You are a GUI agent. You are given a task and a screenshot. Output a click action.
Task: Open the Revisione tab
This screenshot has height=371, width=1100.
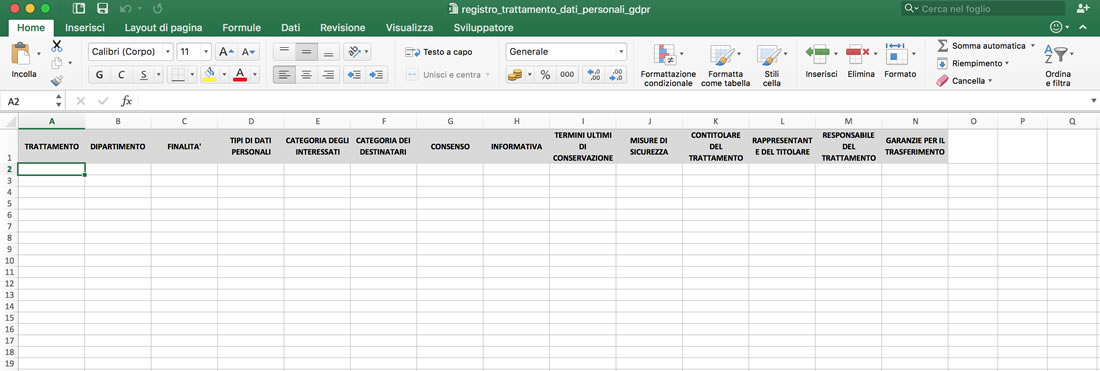342,28
